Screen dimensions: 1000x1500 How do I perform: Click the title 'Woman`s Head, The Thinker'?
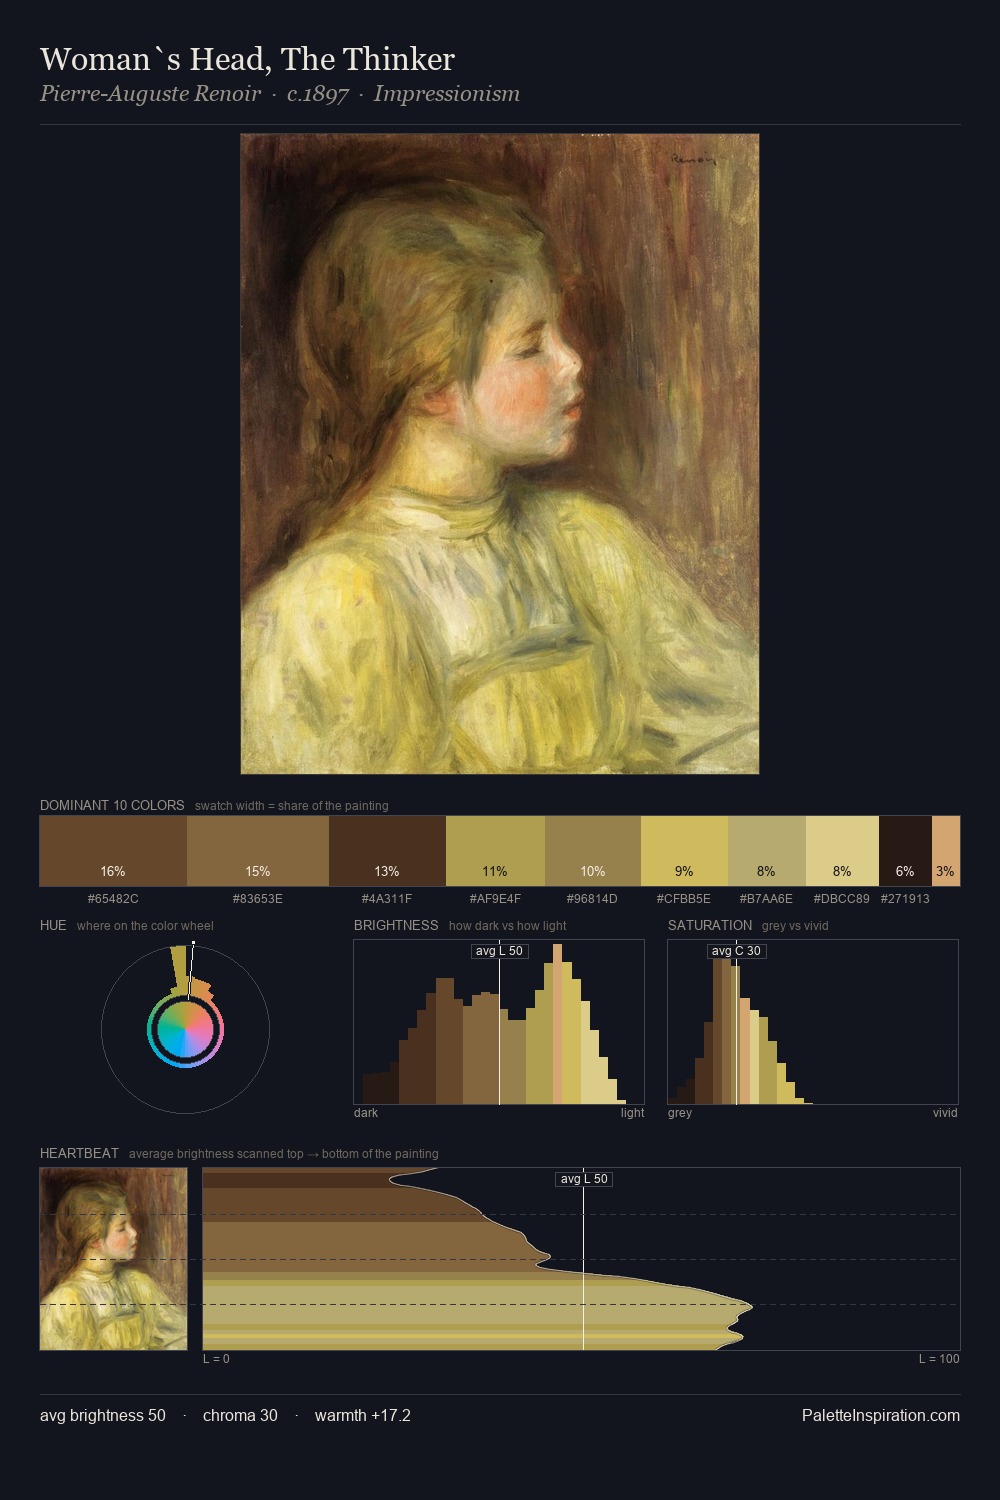click(x=247, y=59)
